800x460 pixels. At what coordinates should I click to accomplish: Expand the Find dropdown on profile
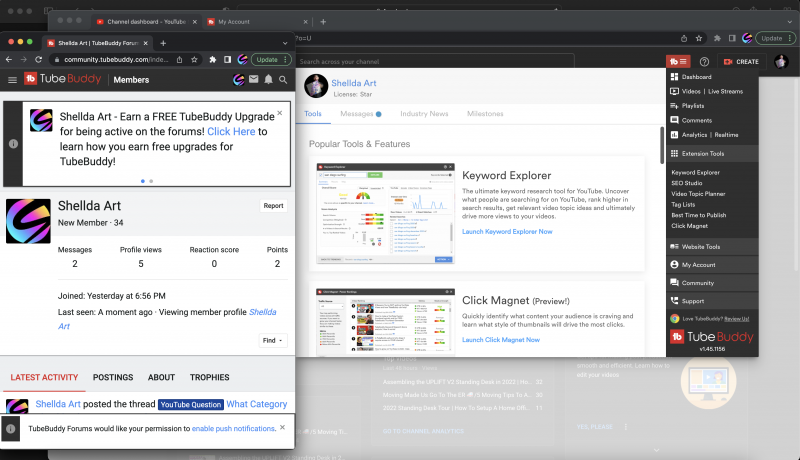pos(273,340)
